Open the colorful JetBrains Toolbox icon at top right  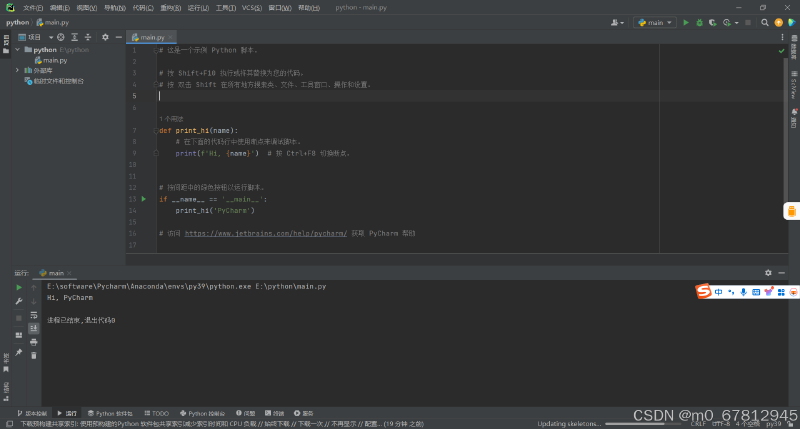click(x=791, y=22)
